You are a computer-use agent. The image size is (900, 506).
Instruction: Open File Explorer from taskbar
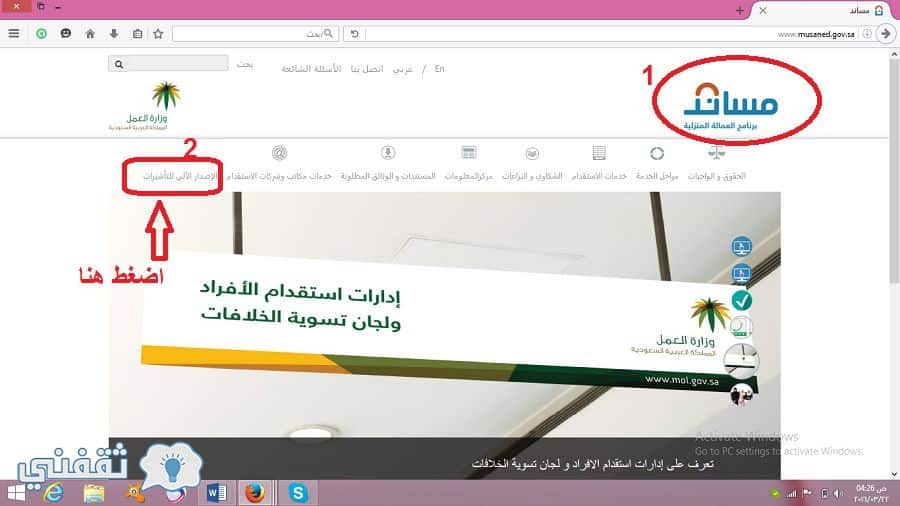[94, 493]
